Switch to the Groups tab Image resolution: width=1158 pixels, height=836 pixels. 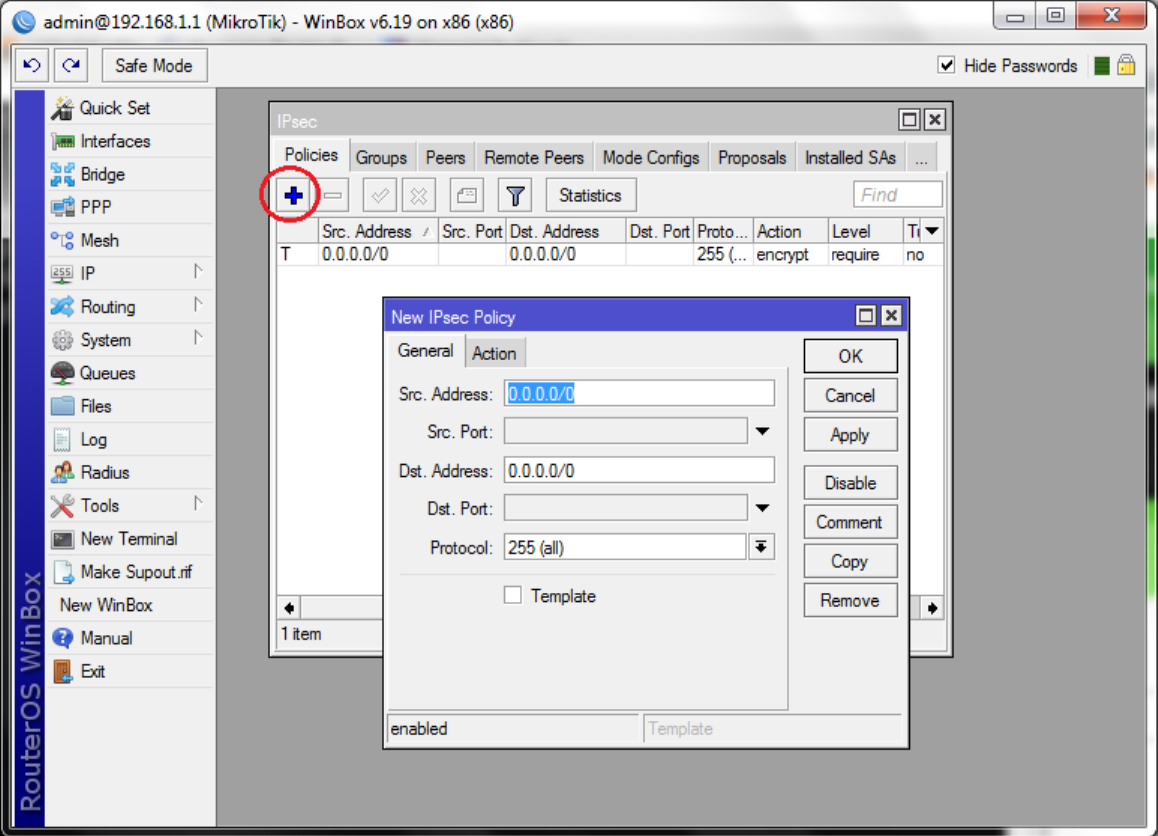(x=381, y=158)
